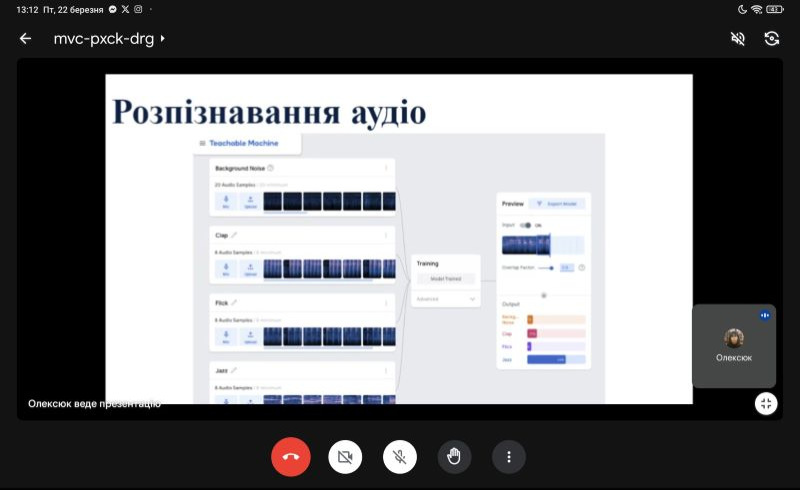This screenshot has width=800, height=490.
Task: Toggle the speaker audio off icon
Action: 738,39
